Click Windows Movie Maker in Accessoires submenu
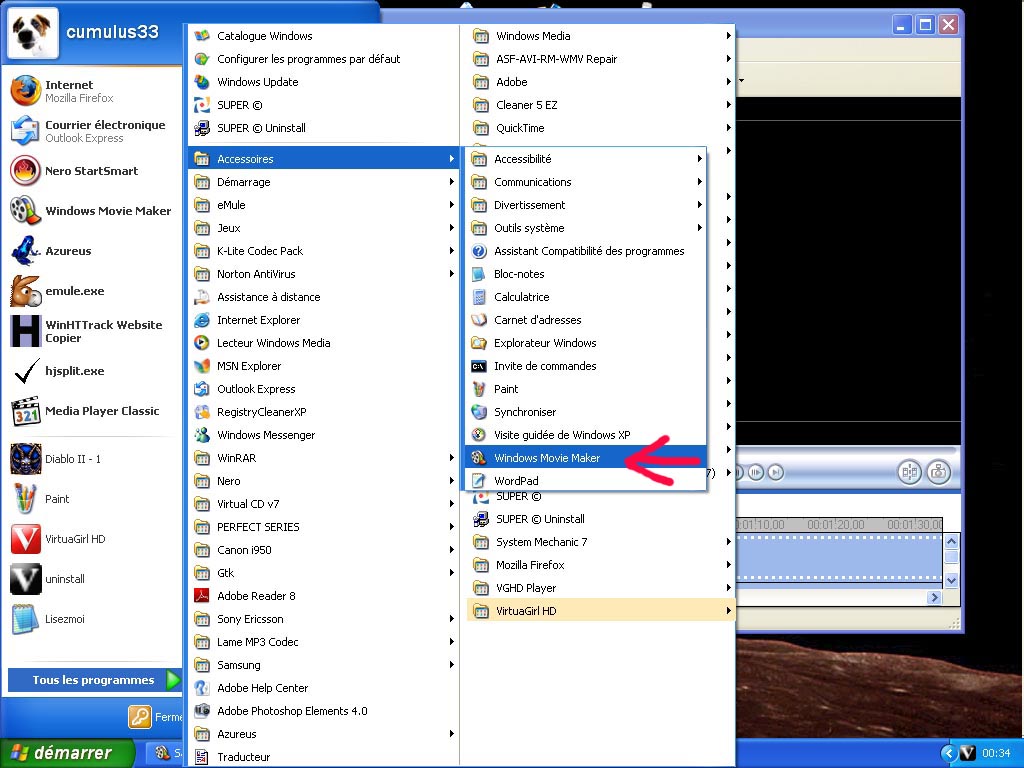The height and width of the screenshot is (768, 1024). click(x=586, y=458)
